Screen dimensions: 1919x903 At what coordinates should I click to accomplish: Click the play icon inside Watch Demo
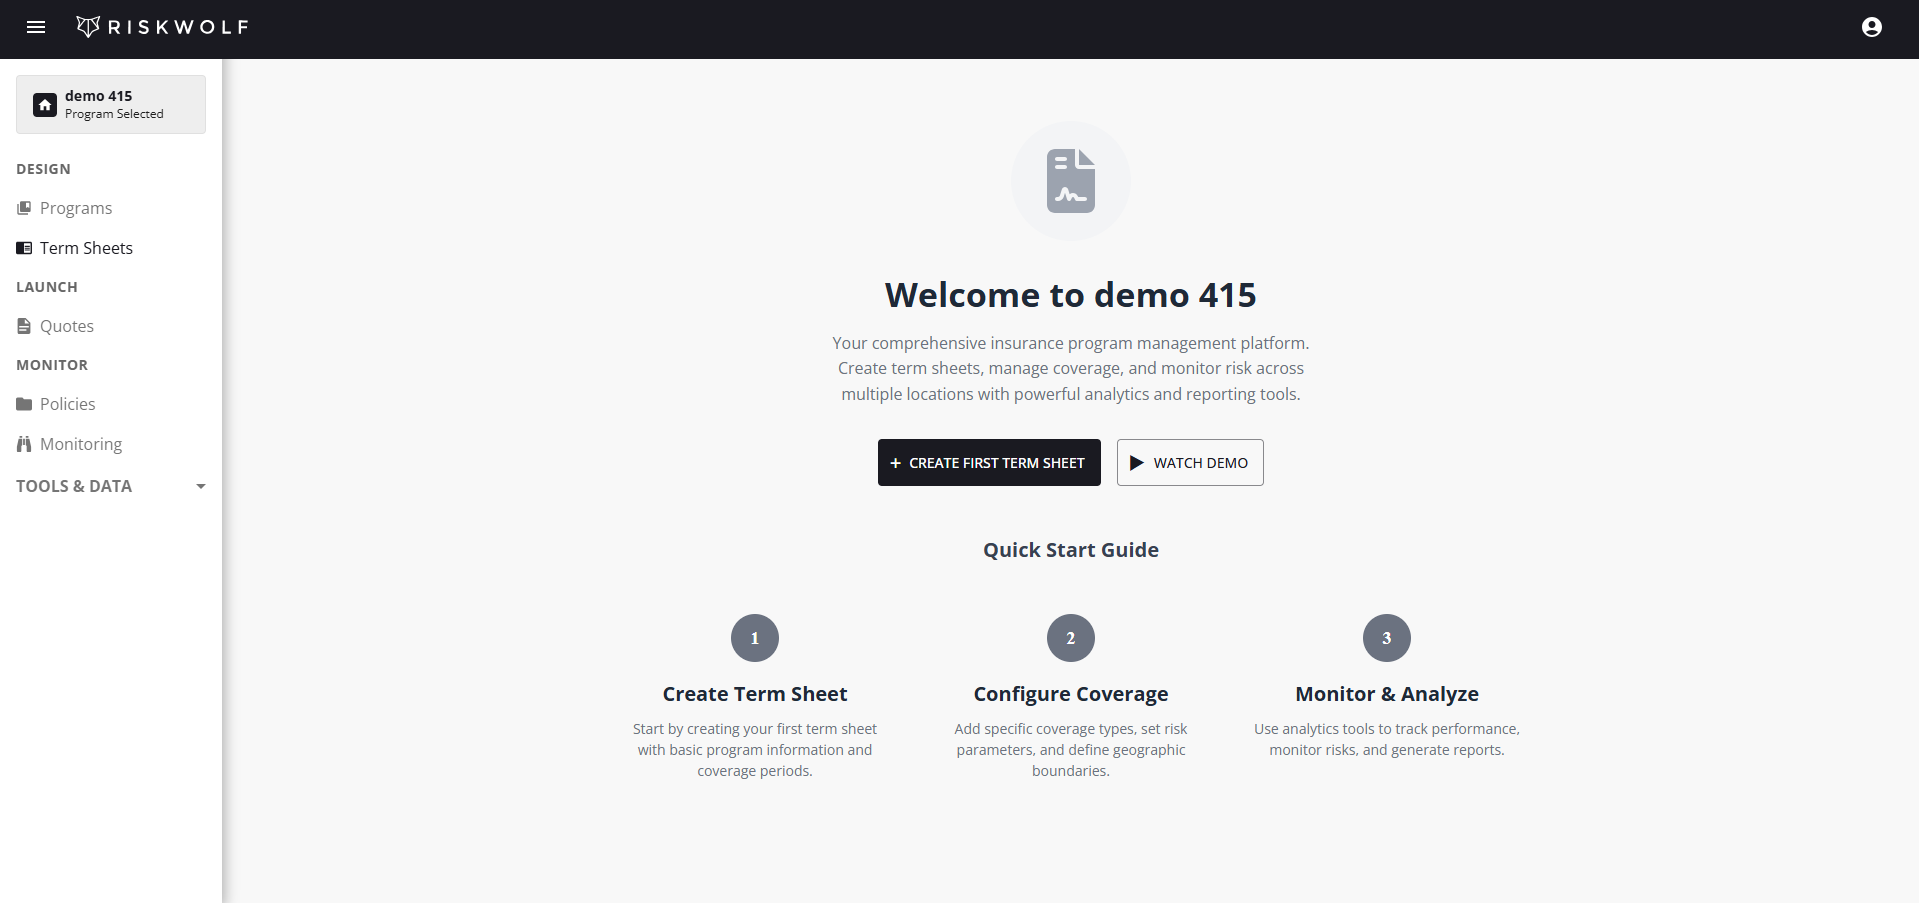coord(1137,462)
